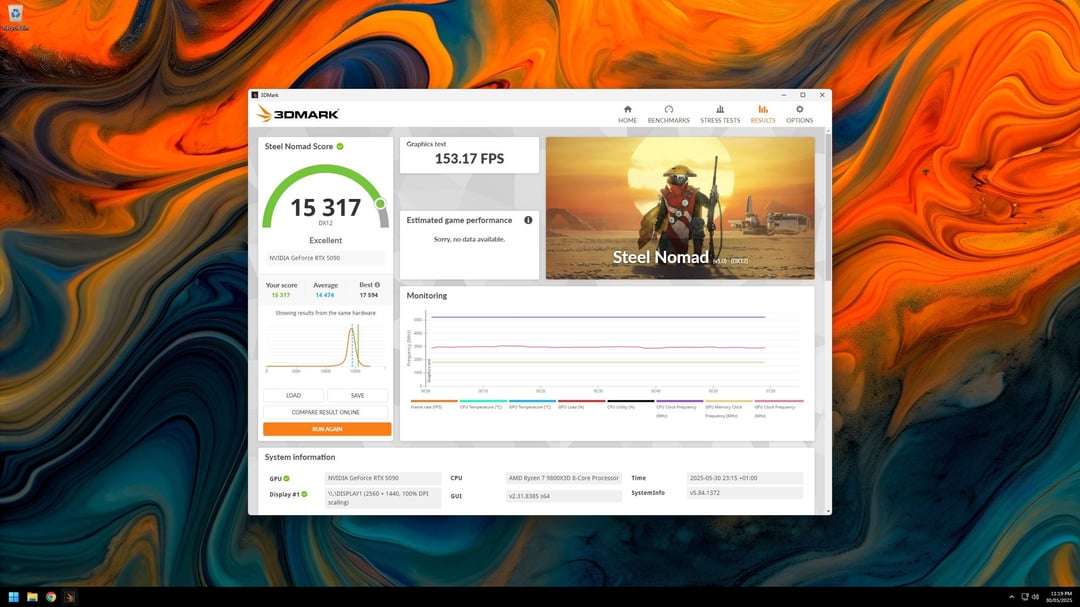Click the info icon next to Estimated game performance
Screen dimensions: 1080x607
point(528,220)
